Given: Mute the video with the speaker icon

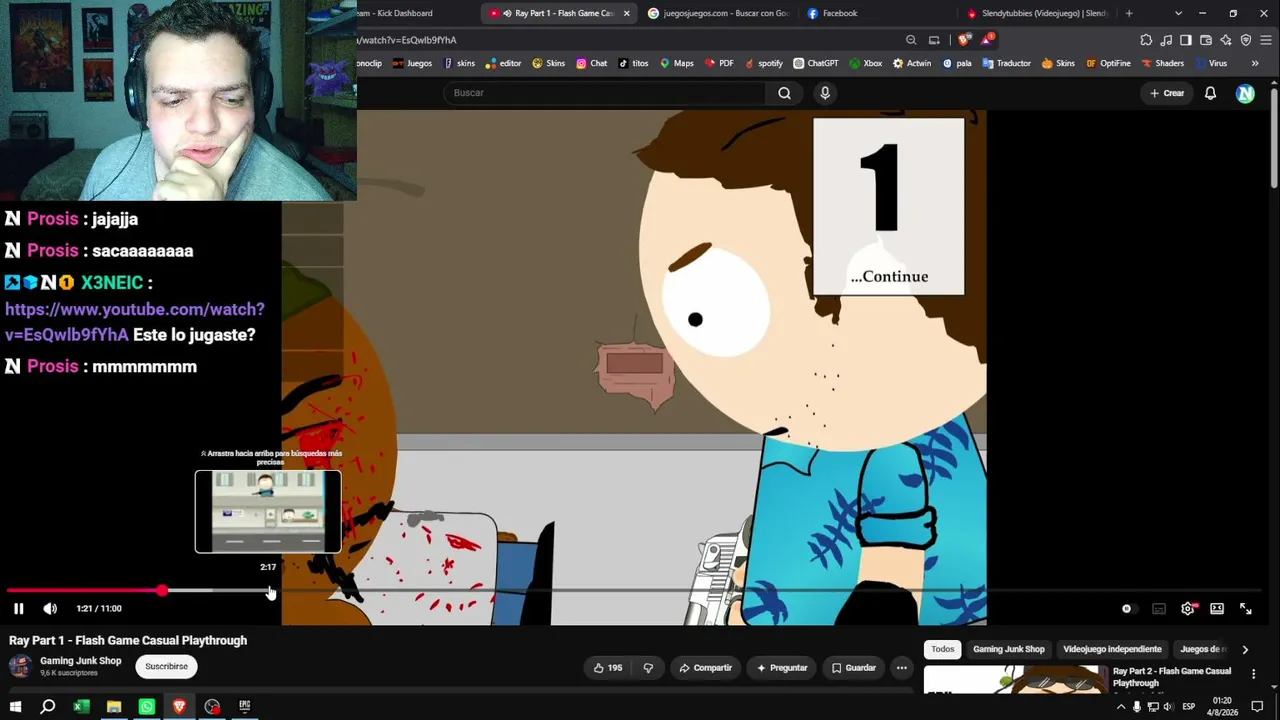Looking at the screenshot, I should pos(50,608).
